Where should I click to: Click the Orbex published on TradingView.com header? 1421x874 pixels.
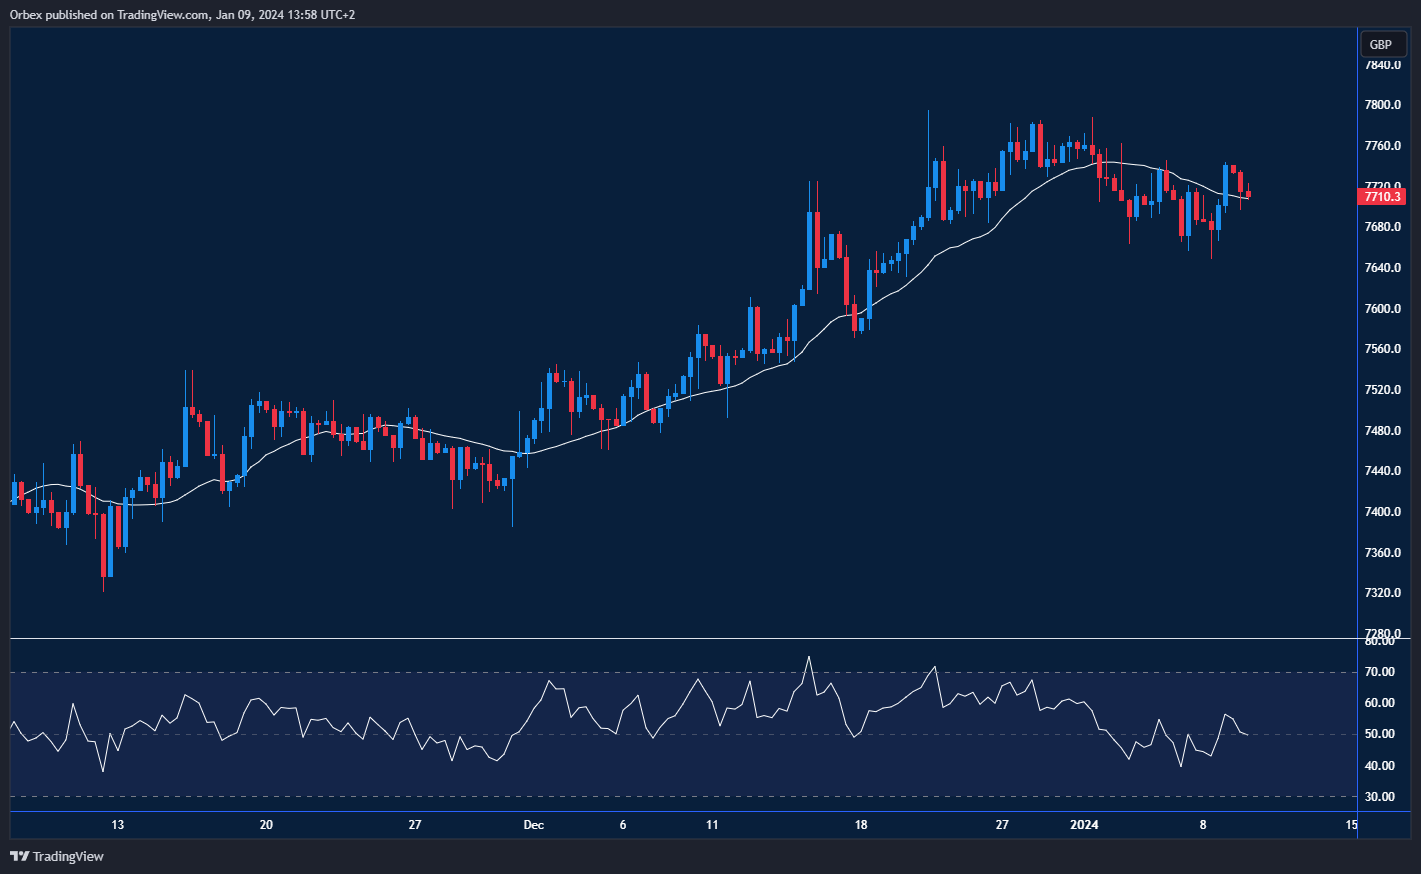coord(183,14)
